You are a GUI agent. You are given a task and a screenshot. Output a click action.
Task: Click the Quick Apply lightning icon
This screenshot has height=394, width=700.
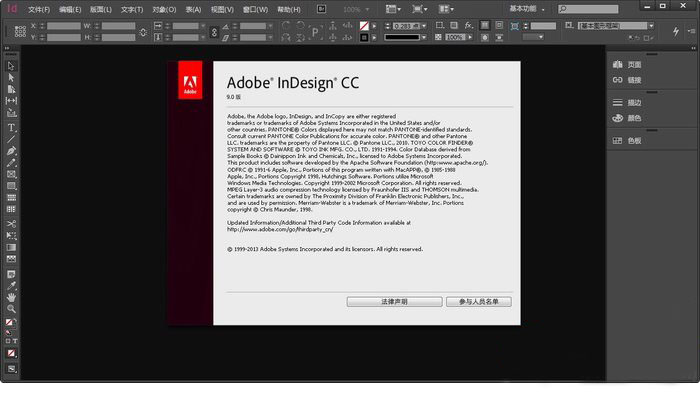675,31
